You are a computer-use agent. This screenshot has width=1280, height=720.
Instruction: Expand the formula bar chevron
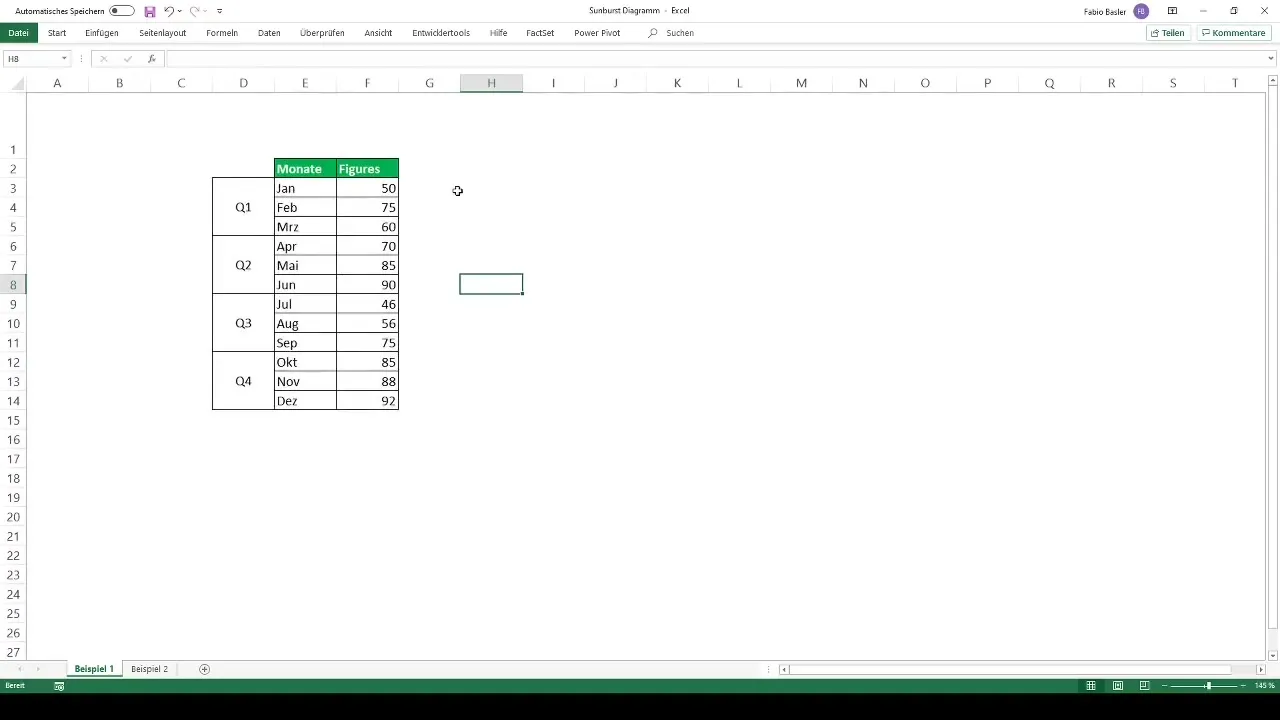[1271, 59]
